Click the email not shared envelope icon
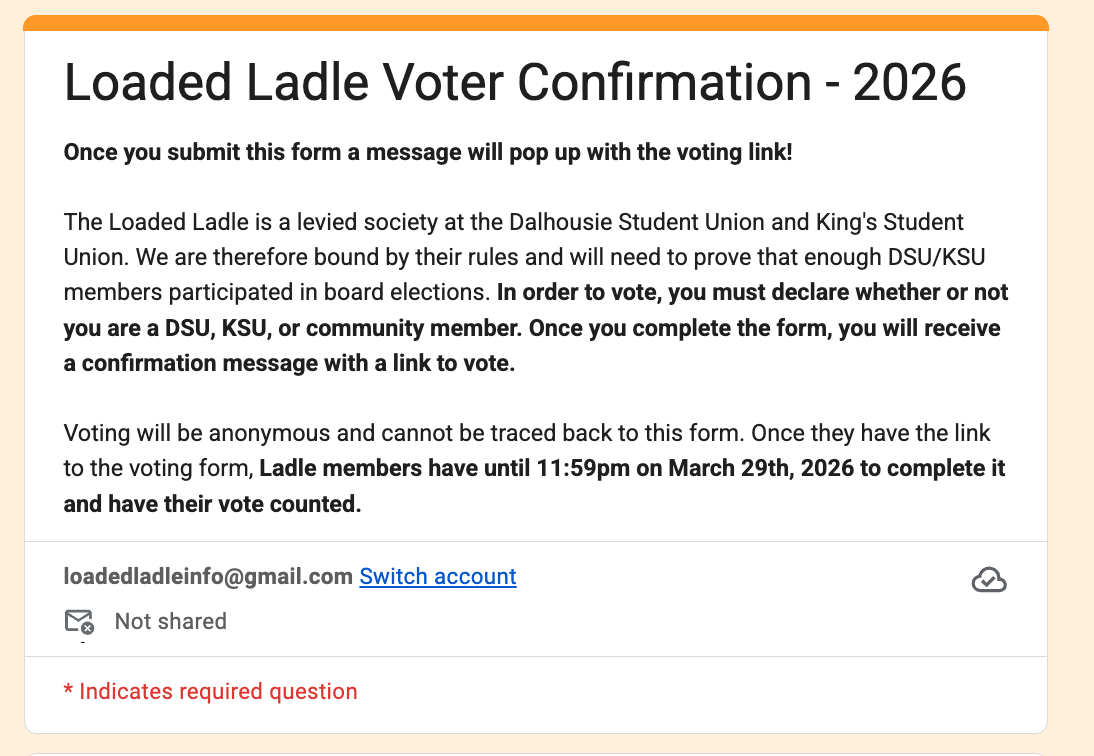1094x756 pixels. (79, 621)
